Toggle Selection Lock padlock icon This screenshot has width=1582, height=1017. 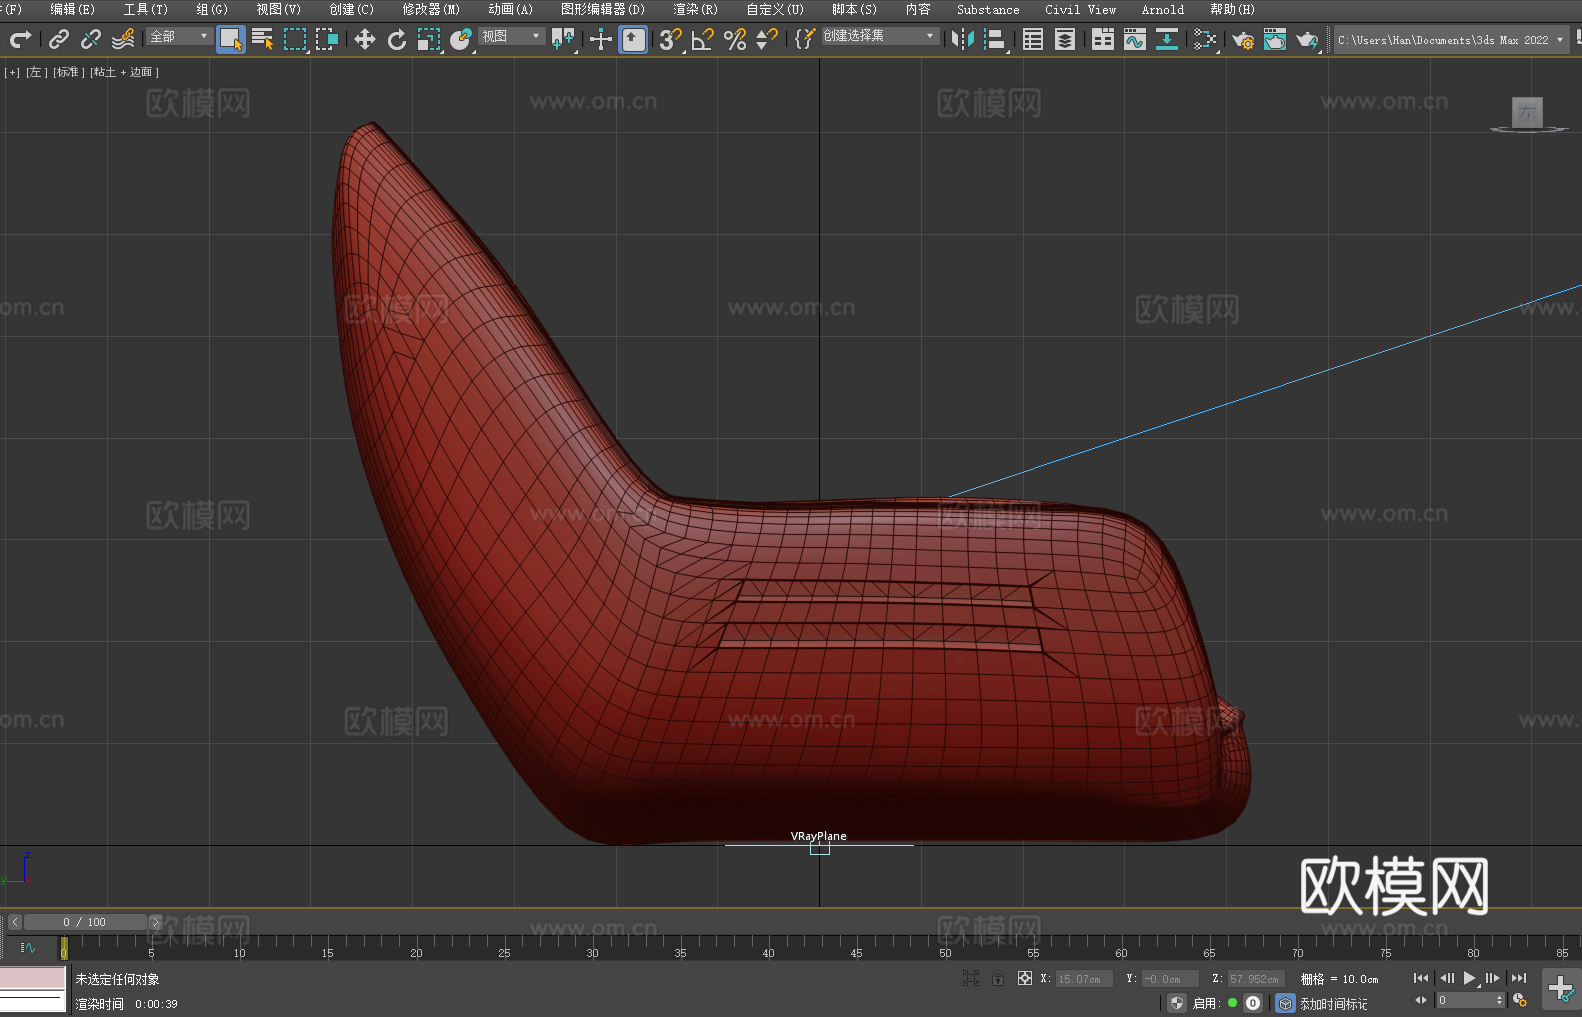[x=998, y=978]
